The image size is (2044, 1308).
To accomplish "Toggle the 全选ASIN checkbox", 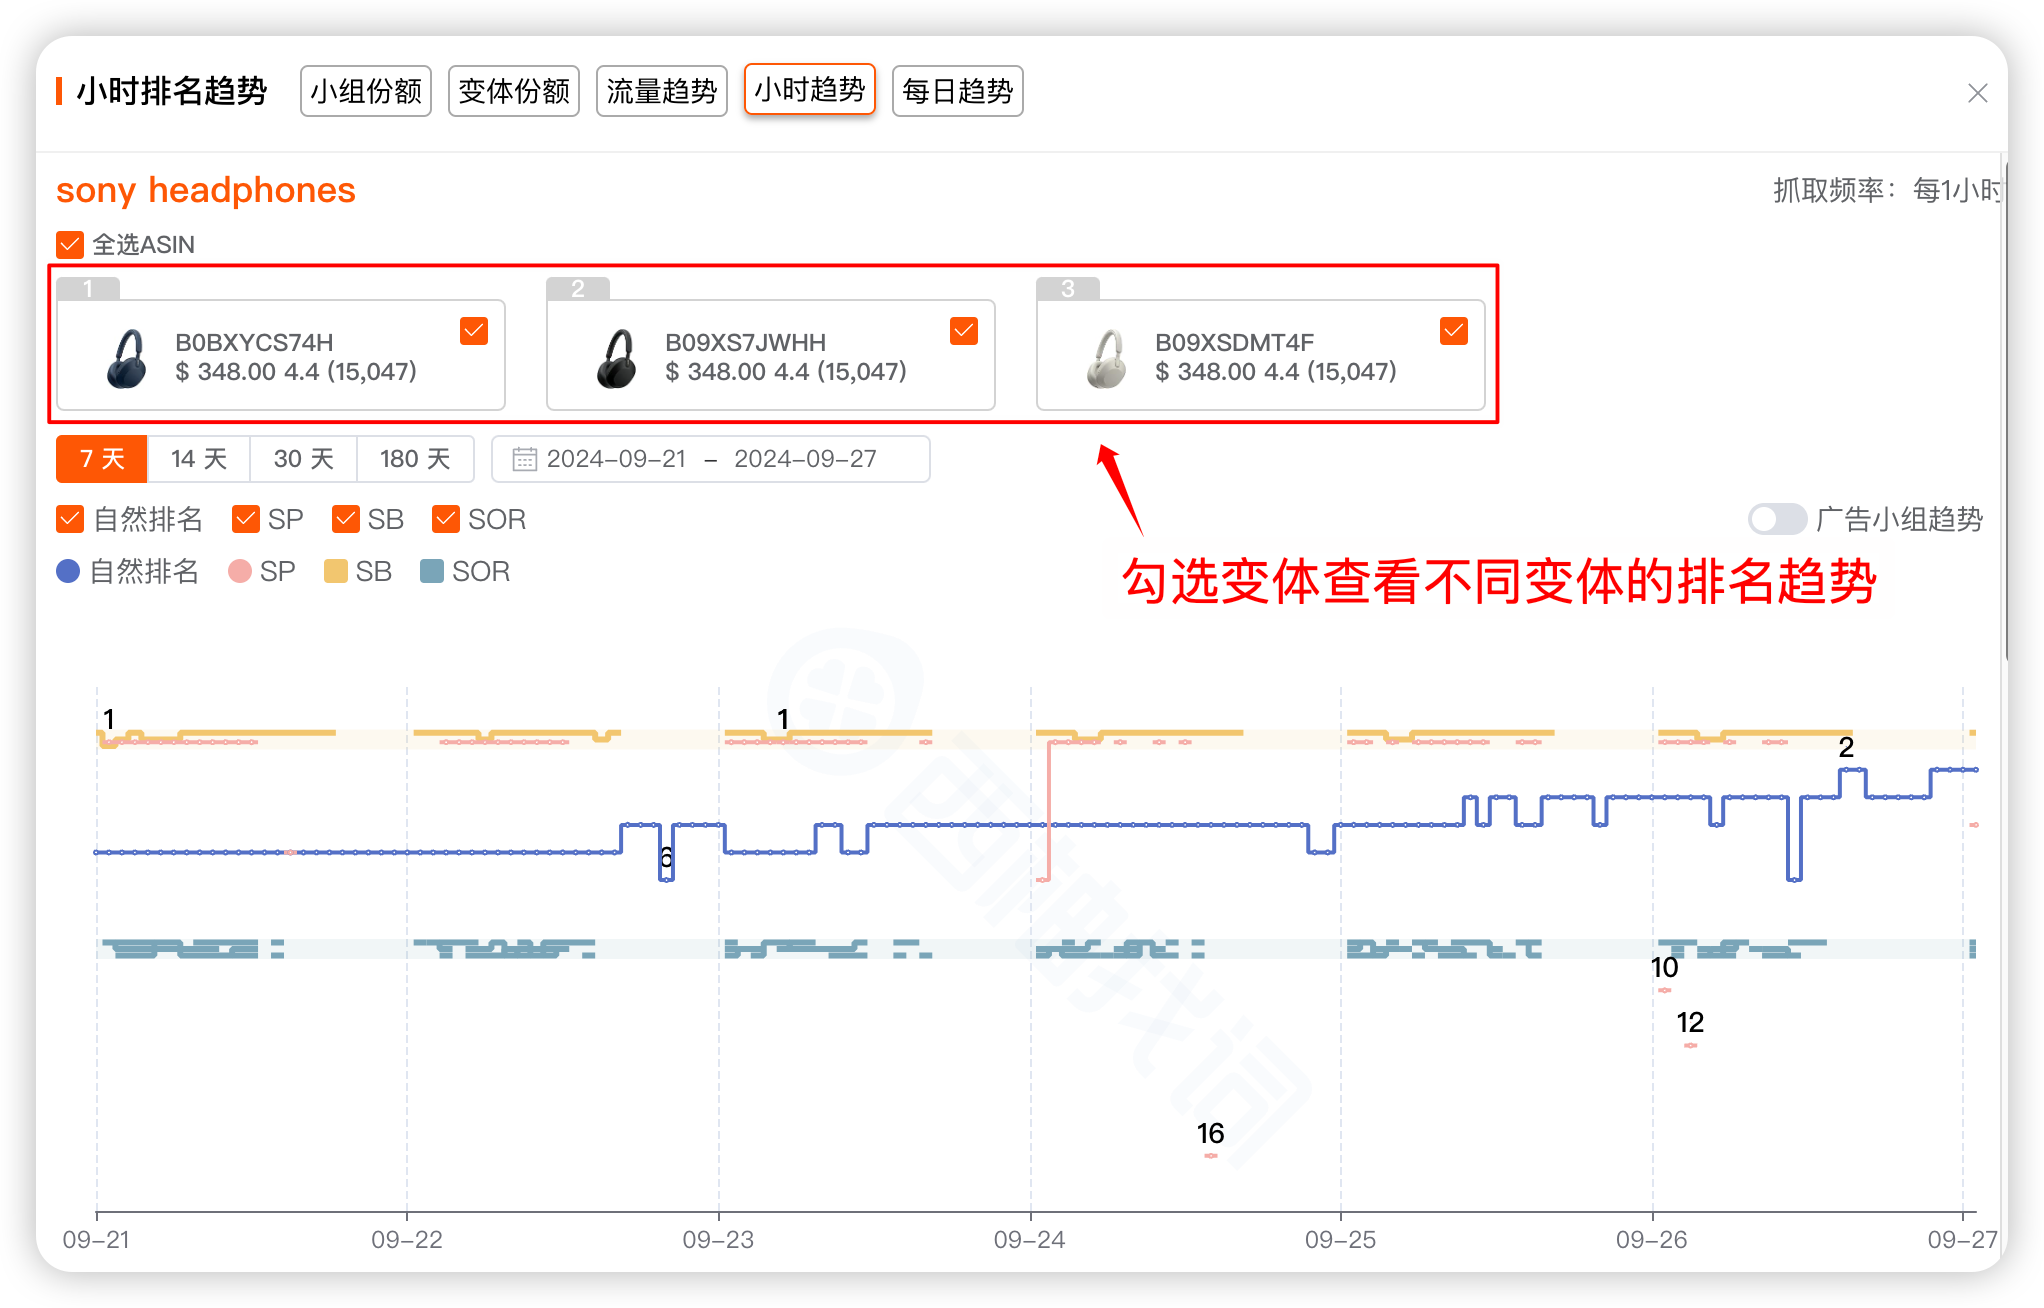I will [70, 244].
